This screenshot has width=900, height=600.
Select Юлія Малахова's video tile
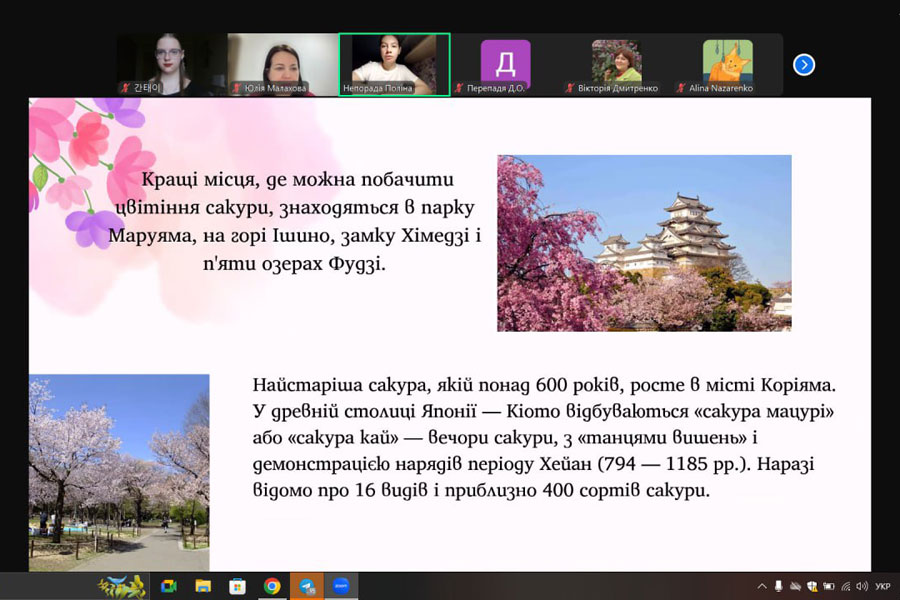[x=282, y=64]
